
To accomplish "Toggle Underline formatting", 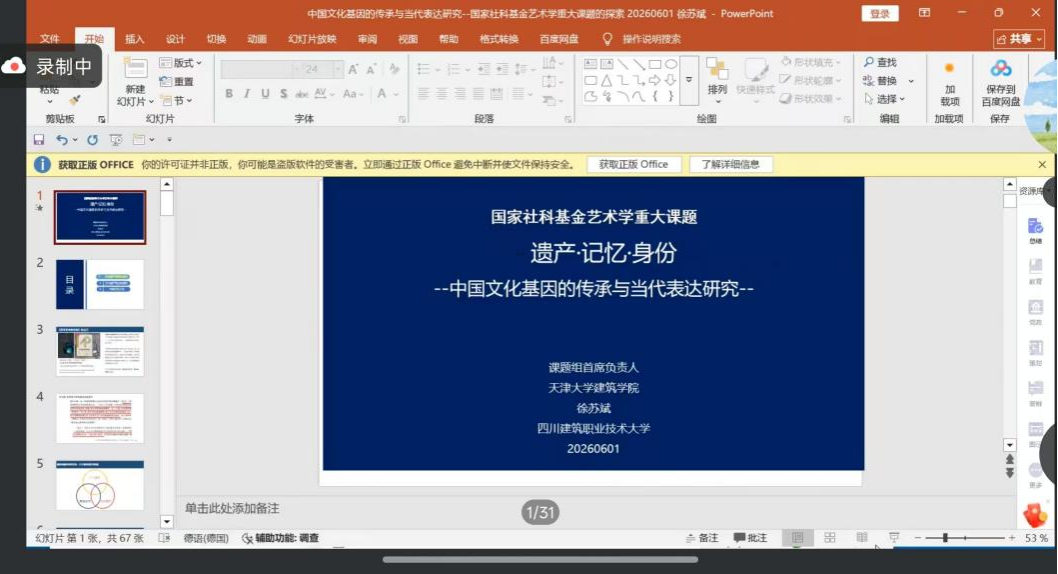I will tap(265, 94).
